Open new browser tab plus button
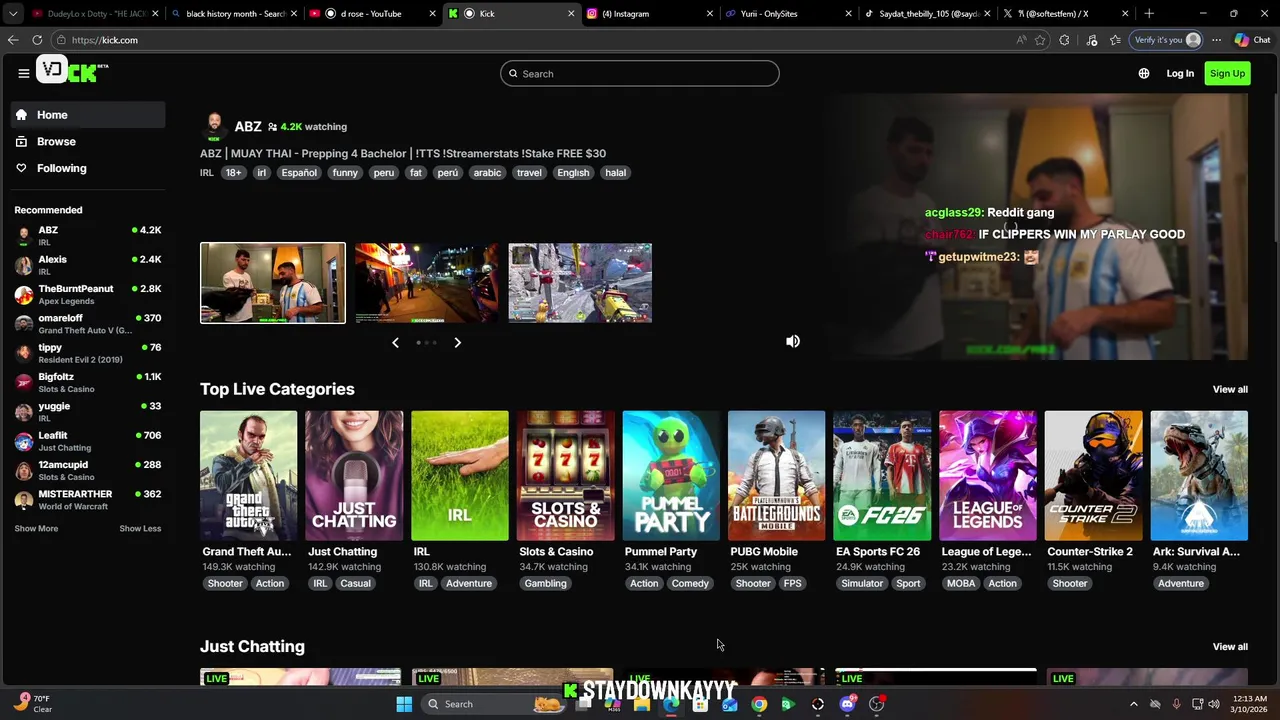1280x720 pixels. (x=1149, y=13)
